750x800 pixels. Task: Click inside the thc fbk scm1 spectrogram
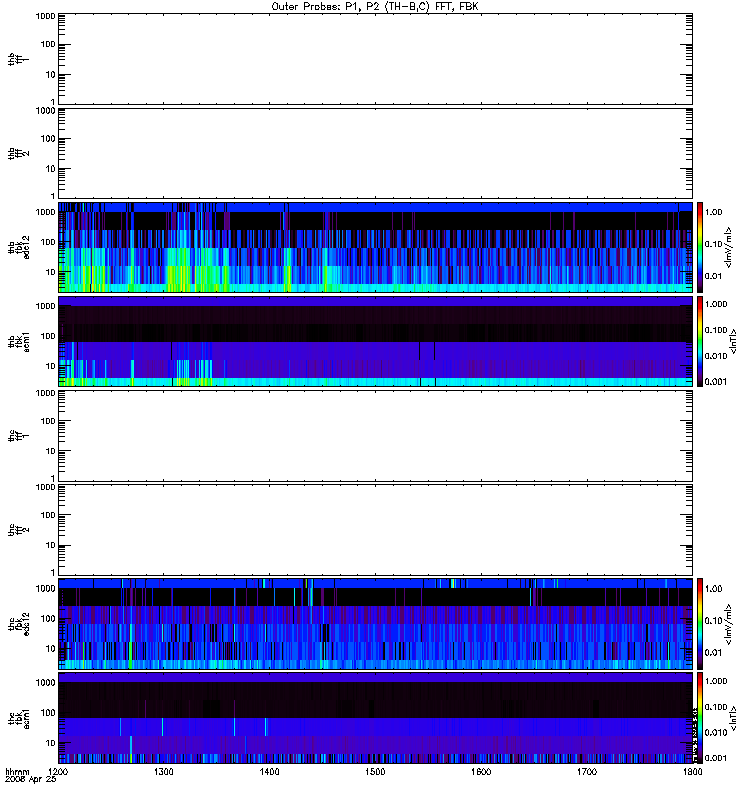tap(376, 718)
